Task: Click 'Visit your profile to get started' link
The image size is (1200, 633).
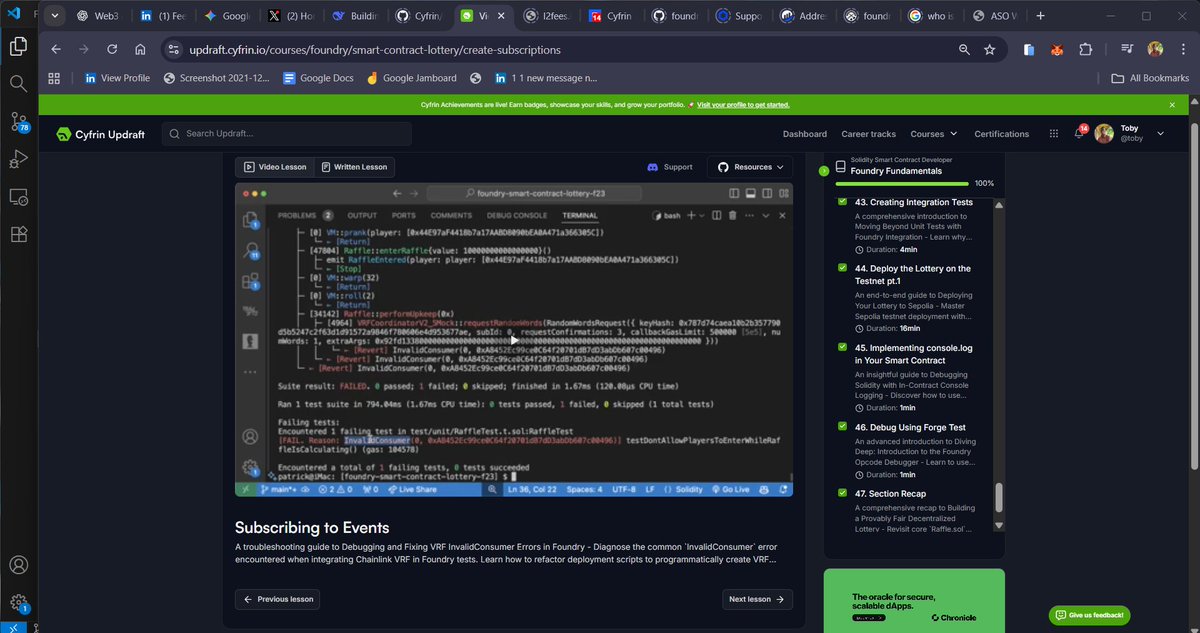Action: [743, 104]
